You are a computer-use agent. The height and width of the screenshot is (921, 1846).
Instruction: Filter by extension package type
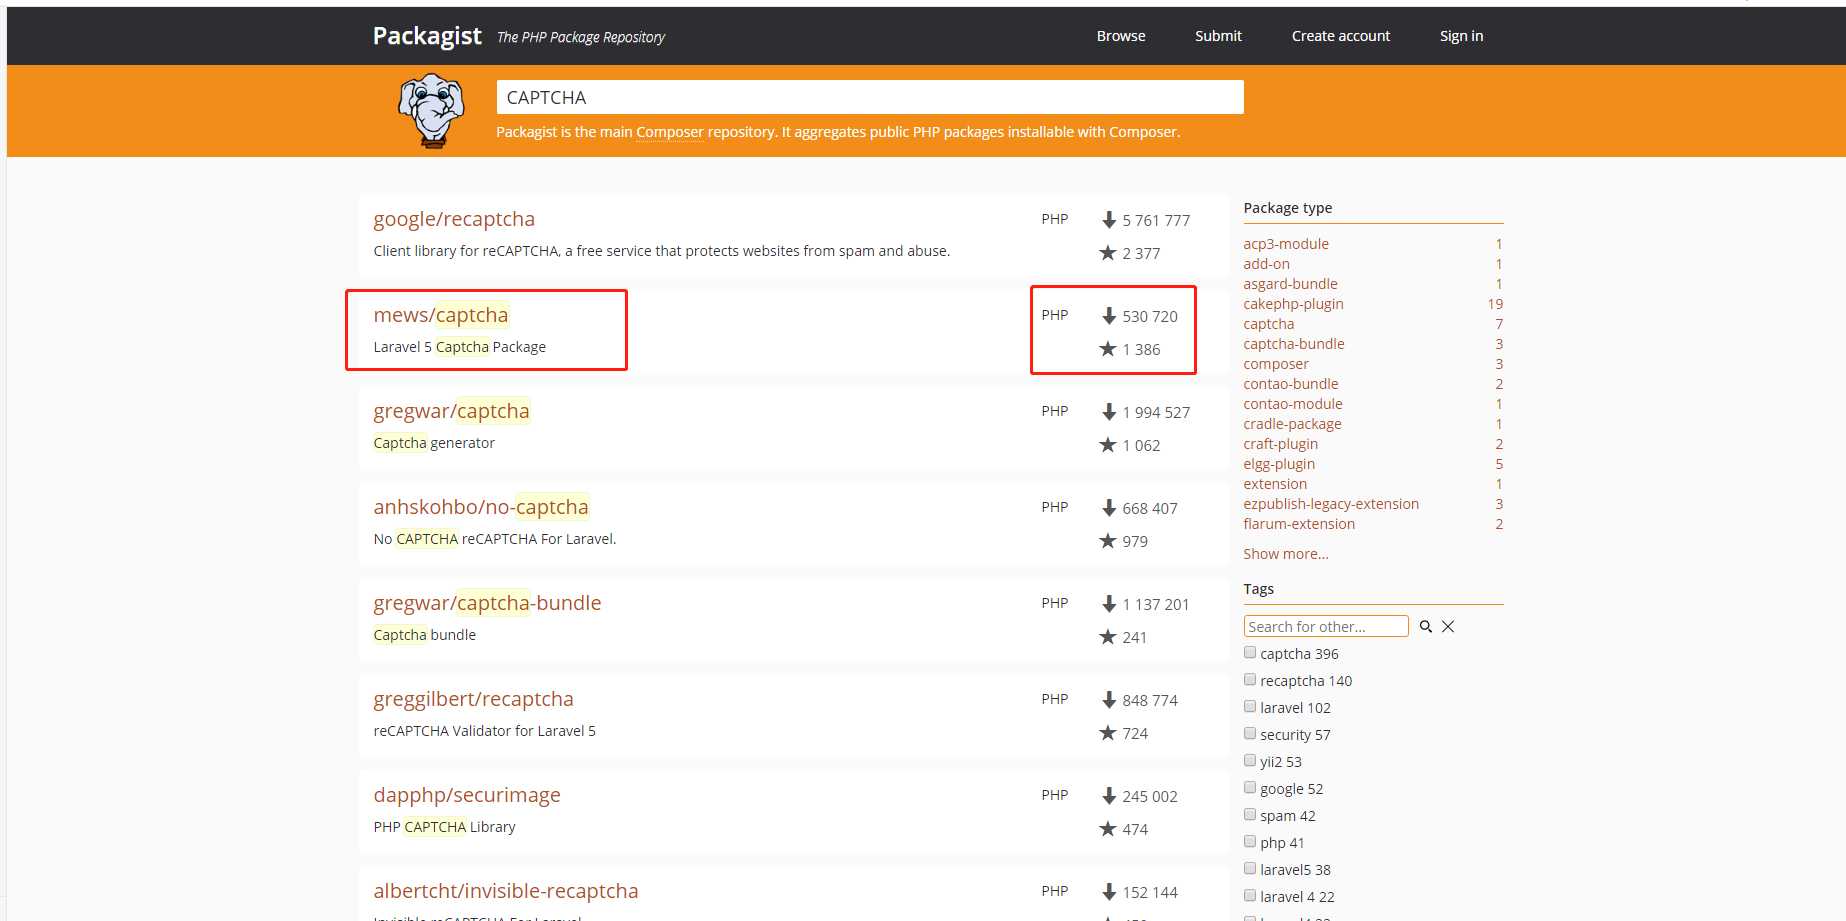pos(1275,484)
